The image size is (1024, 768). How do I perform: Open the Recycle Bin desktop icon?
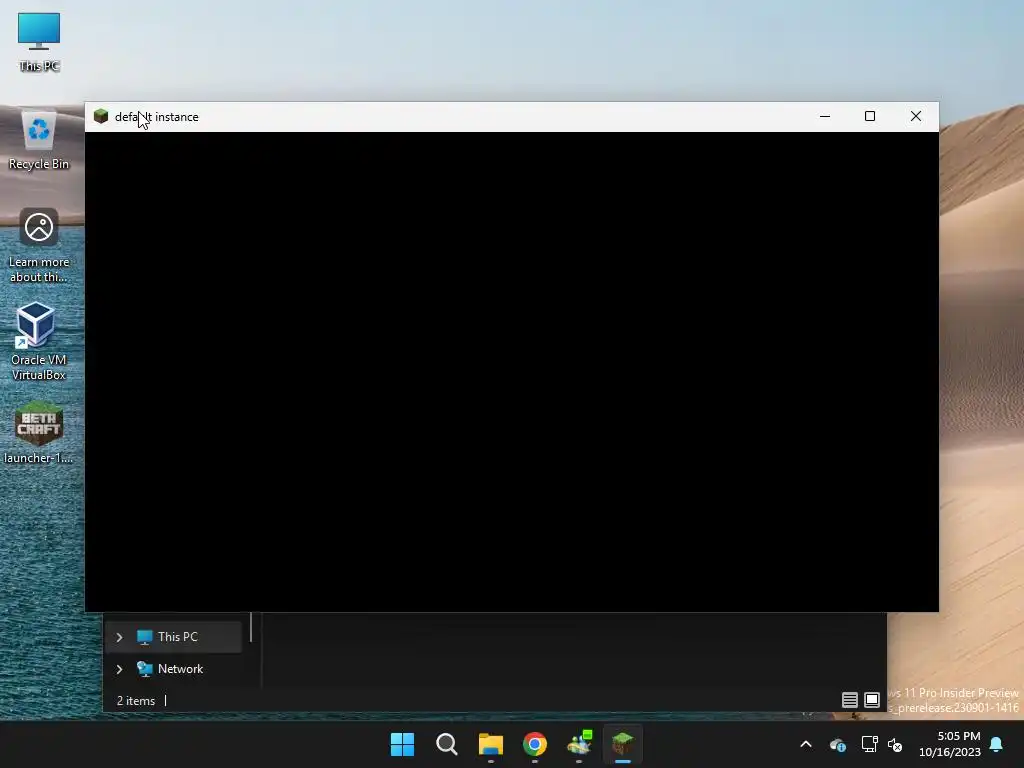point(39,140)
